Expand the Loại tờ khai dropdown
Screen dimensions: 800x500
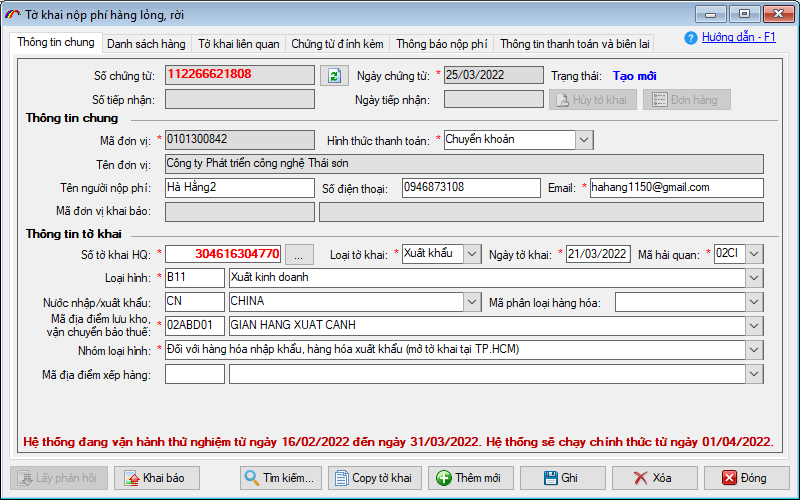(472, 254)
